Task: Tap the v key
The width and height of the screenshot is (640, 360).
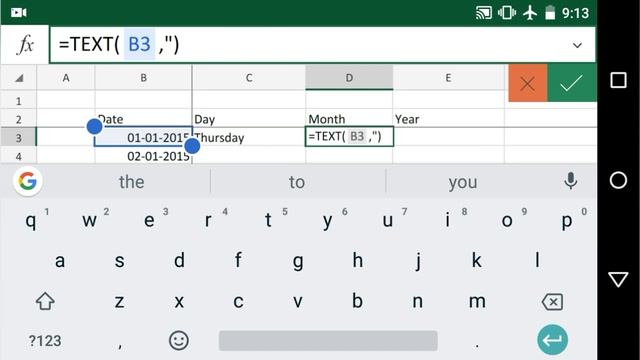Action: click(298, 302)
